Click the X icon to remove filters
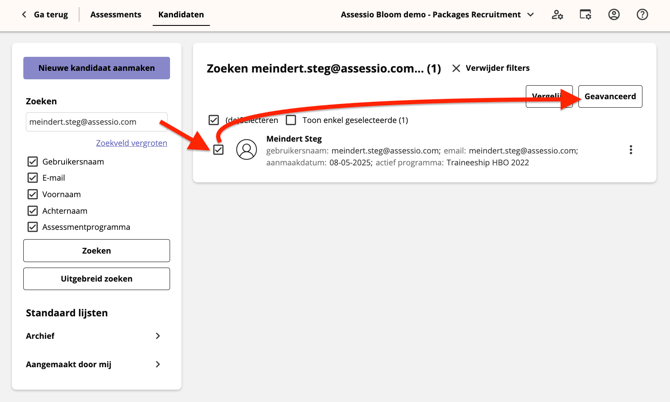The height and width of the screenshot is (402, 670). [x=456, y=68]
